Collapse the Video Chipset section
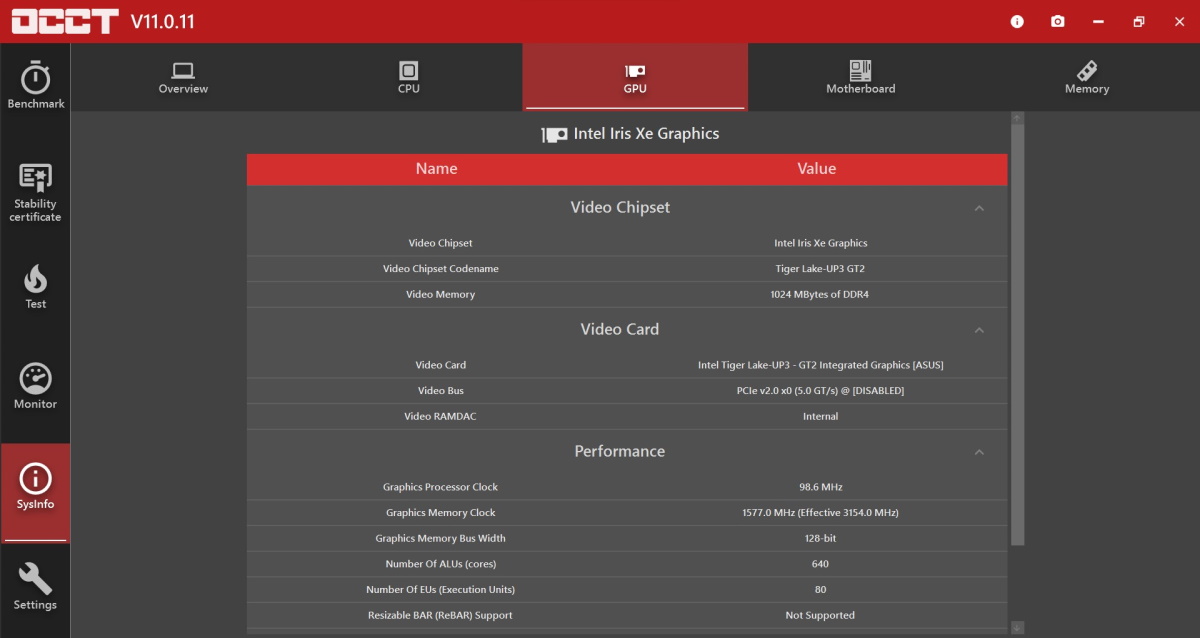Screen dimensions: 1200x638 [979, 208]
